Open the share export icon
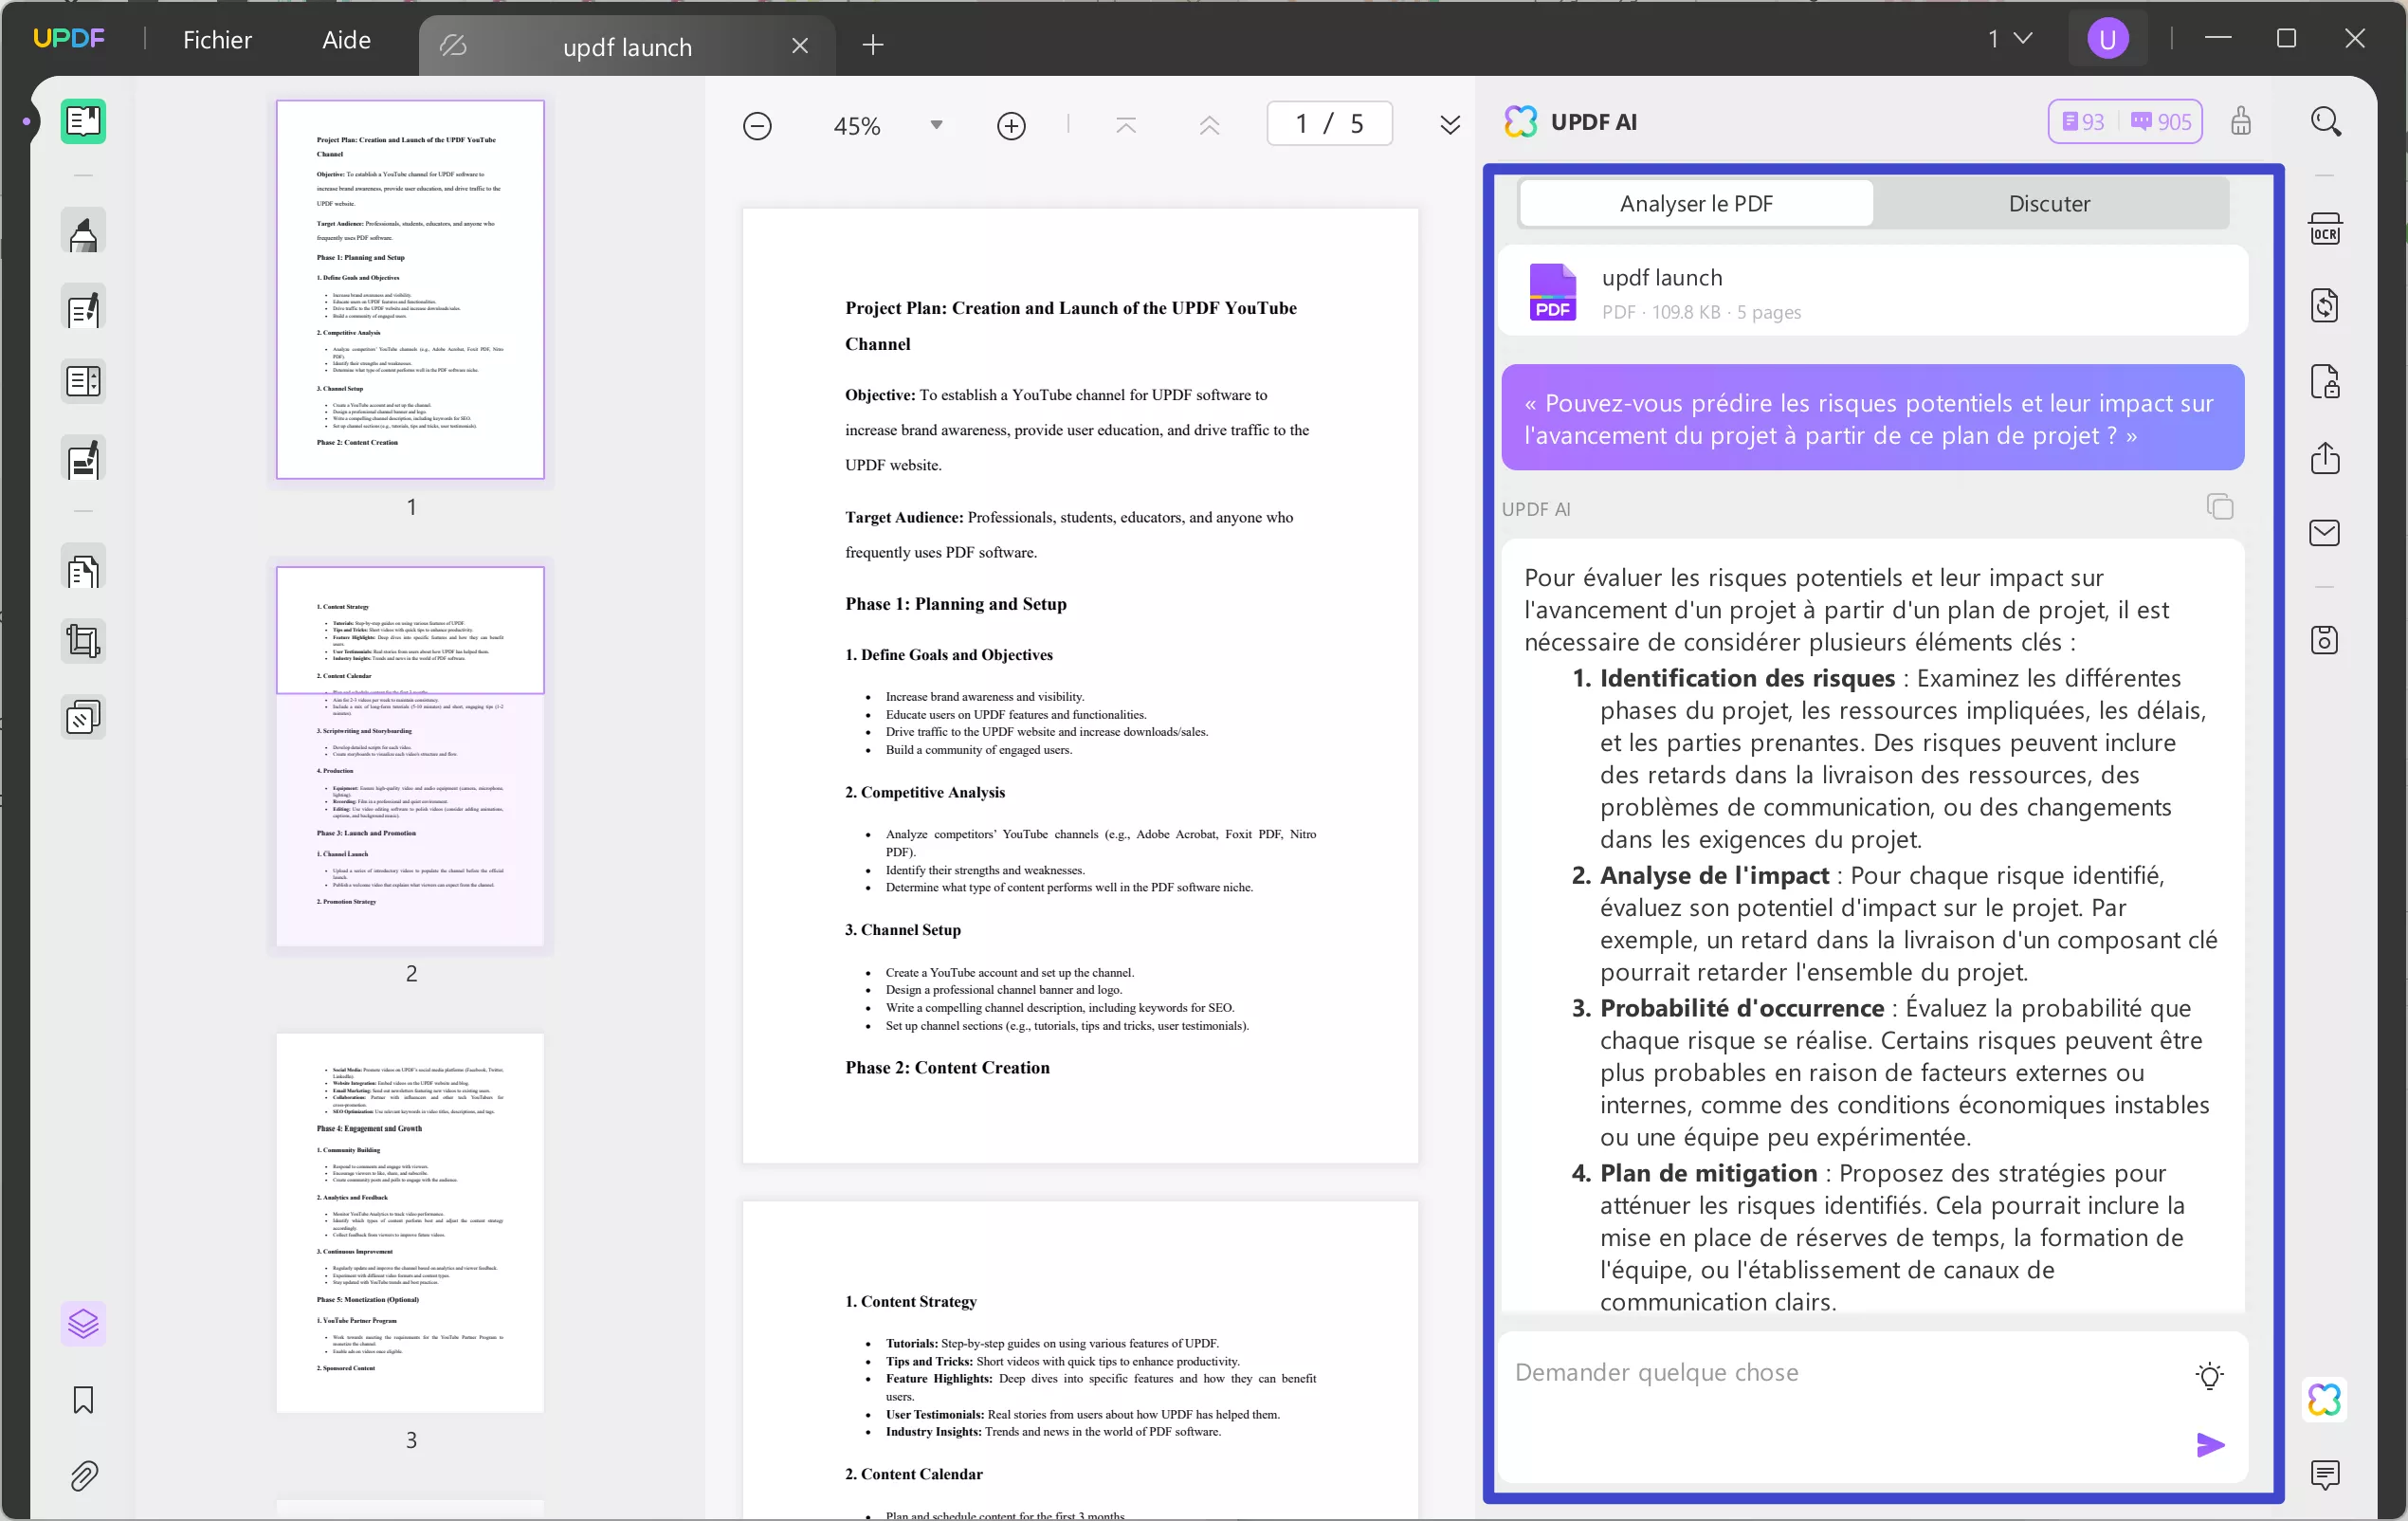2408x1521 pixels. [x=2325, y=458]
